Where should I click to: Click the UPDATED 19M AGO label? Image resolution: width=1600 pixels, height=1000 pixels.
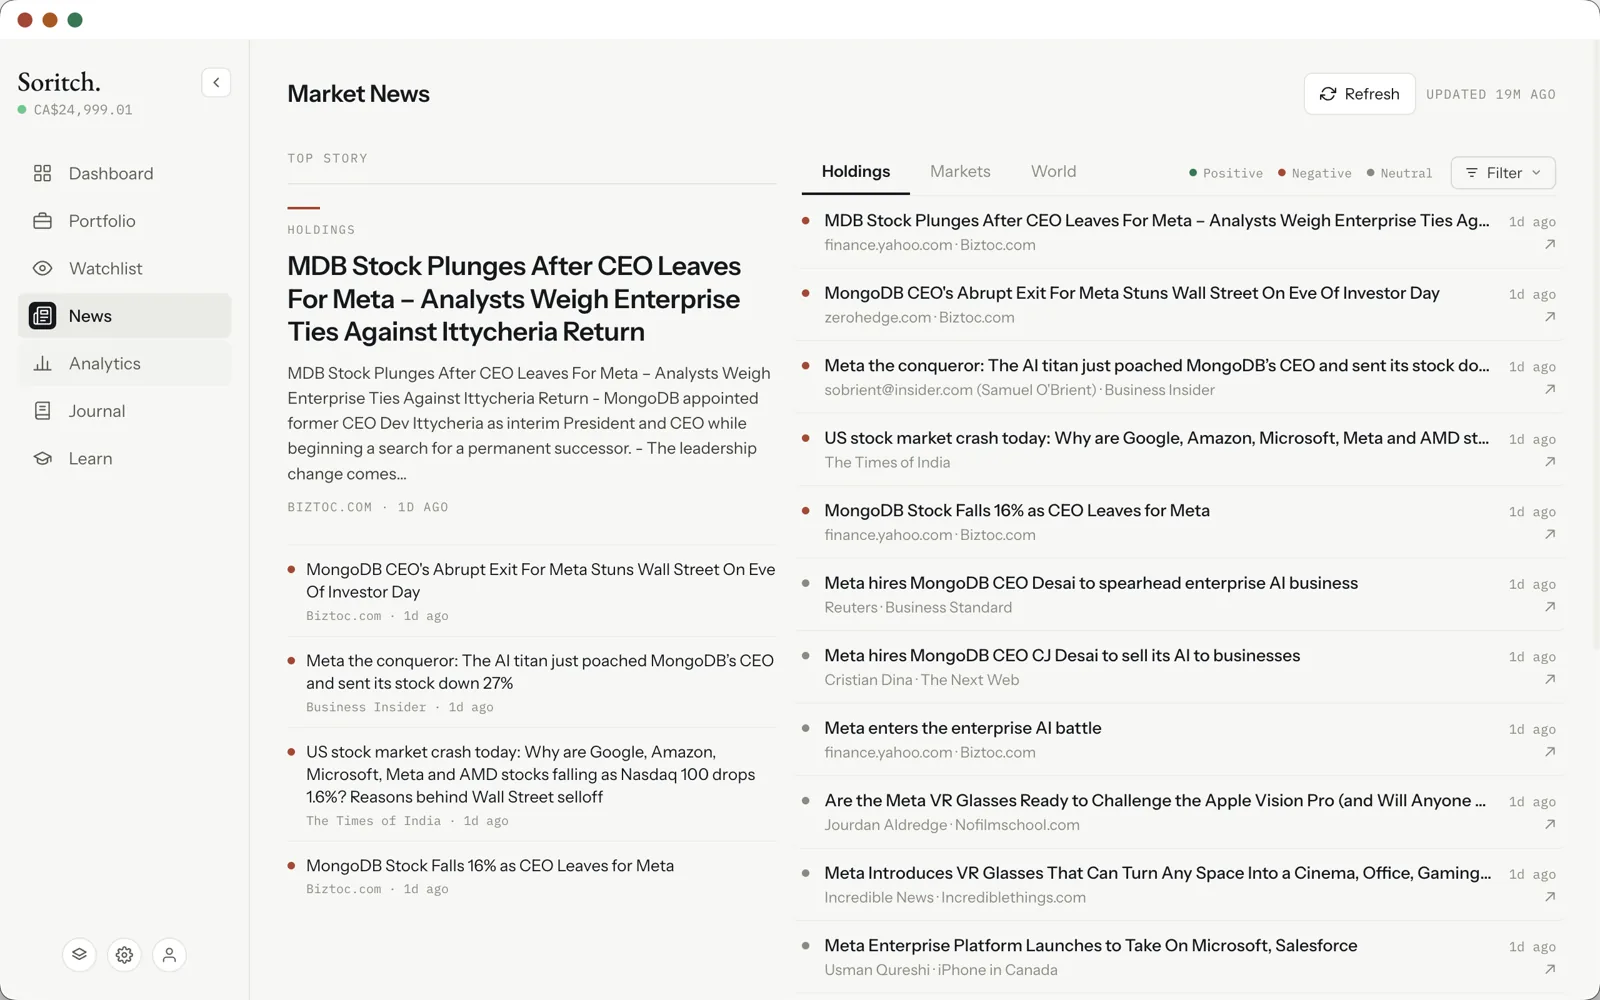tap(1491, 94)
